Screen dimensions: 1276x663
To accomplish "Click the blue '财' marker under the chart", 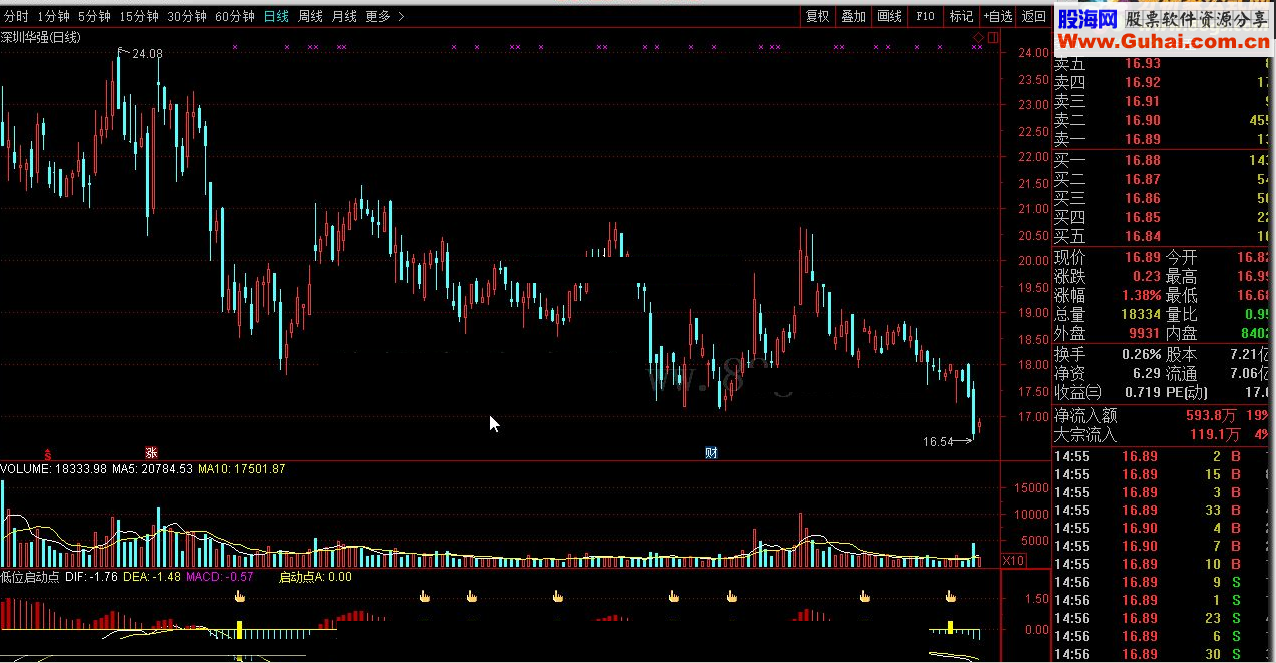I will (711, 452).
